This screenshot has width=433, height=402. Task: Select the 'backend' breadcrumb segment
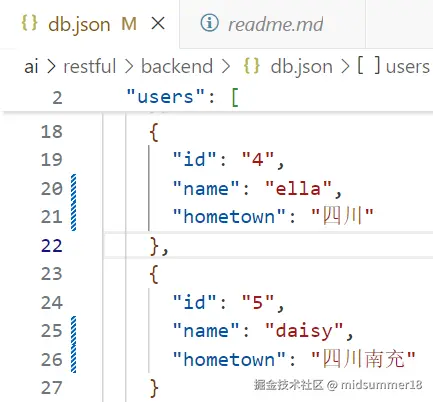pos(177,66)
